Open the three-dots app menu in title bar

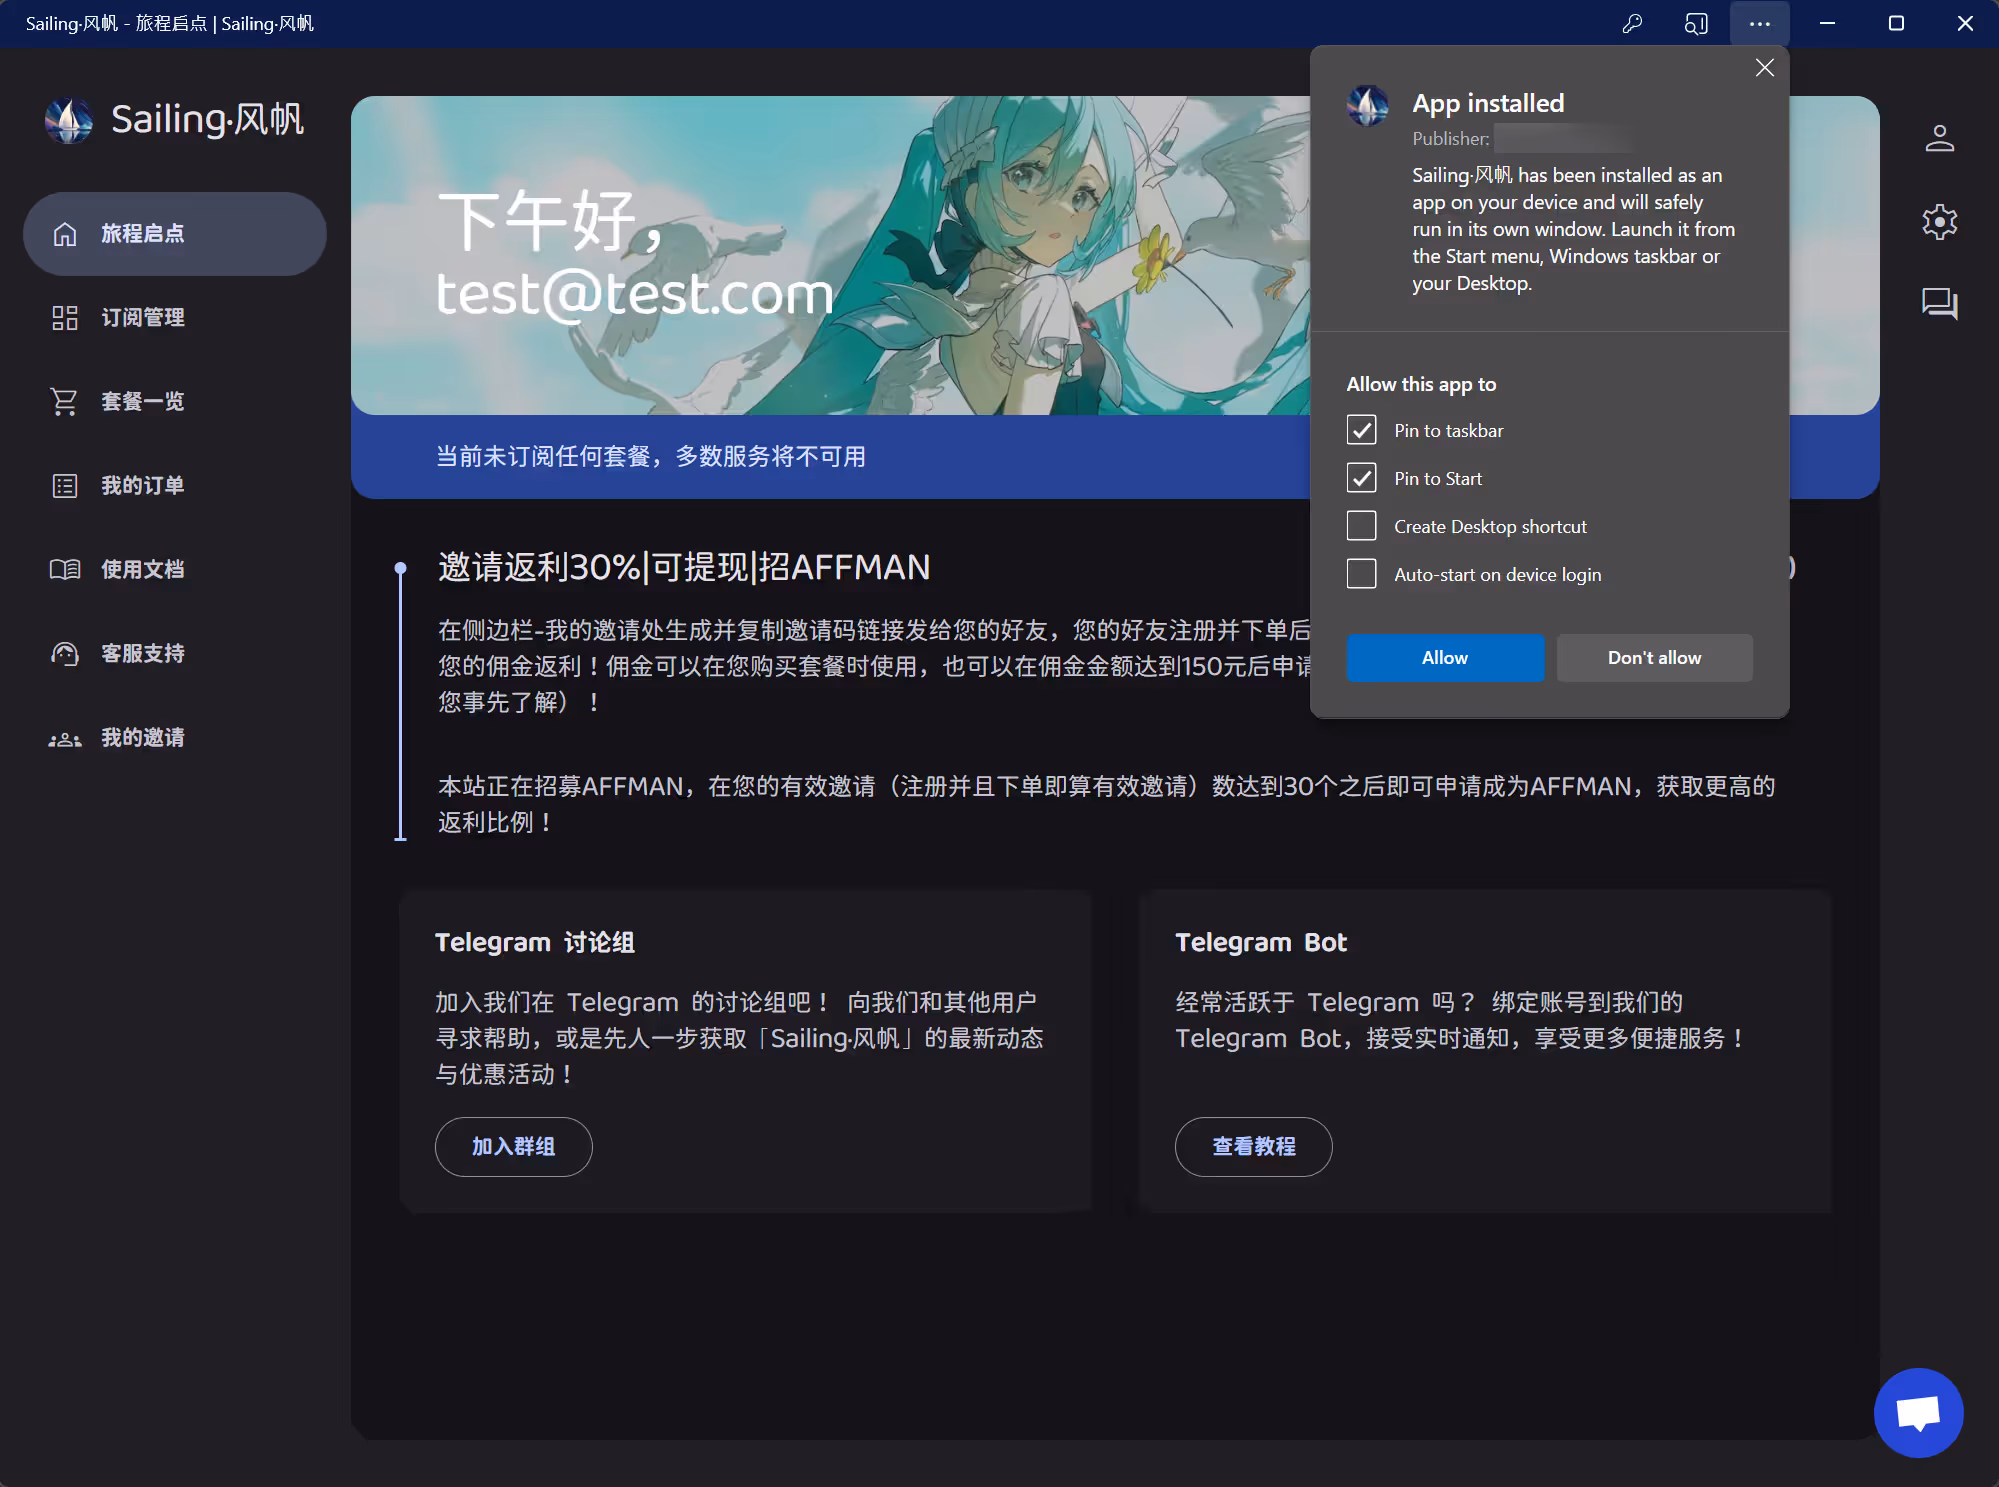point(1760,23)
